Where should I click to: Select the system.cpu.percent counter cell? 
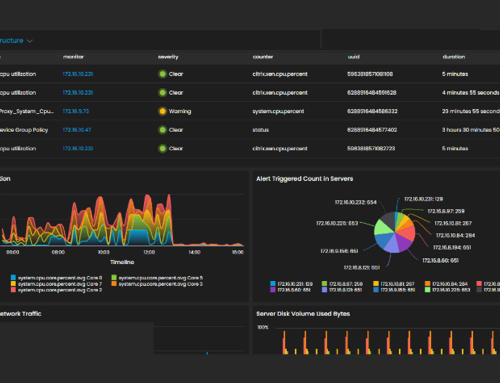(278, 111)
